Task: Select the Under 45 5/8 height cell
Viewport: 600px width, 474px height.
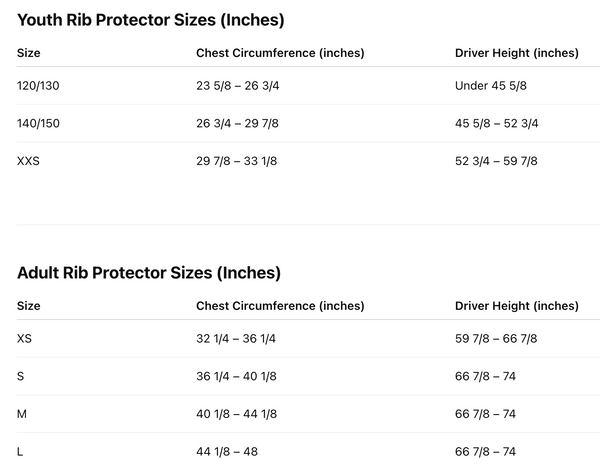Action: pos(490,86)
